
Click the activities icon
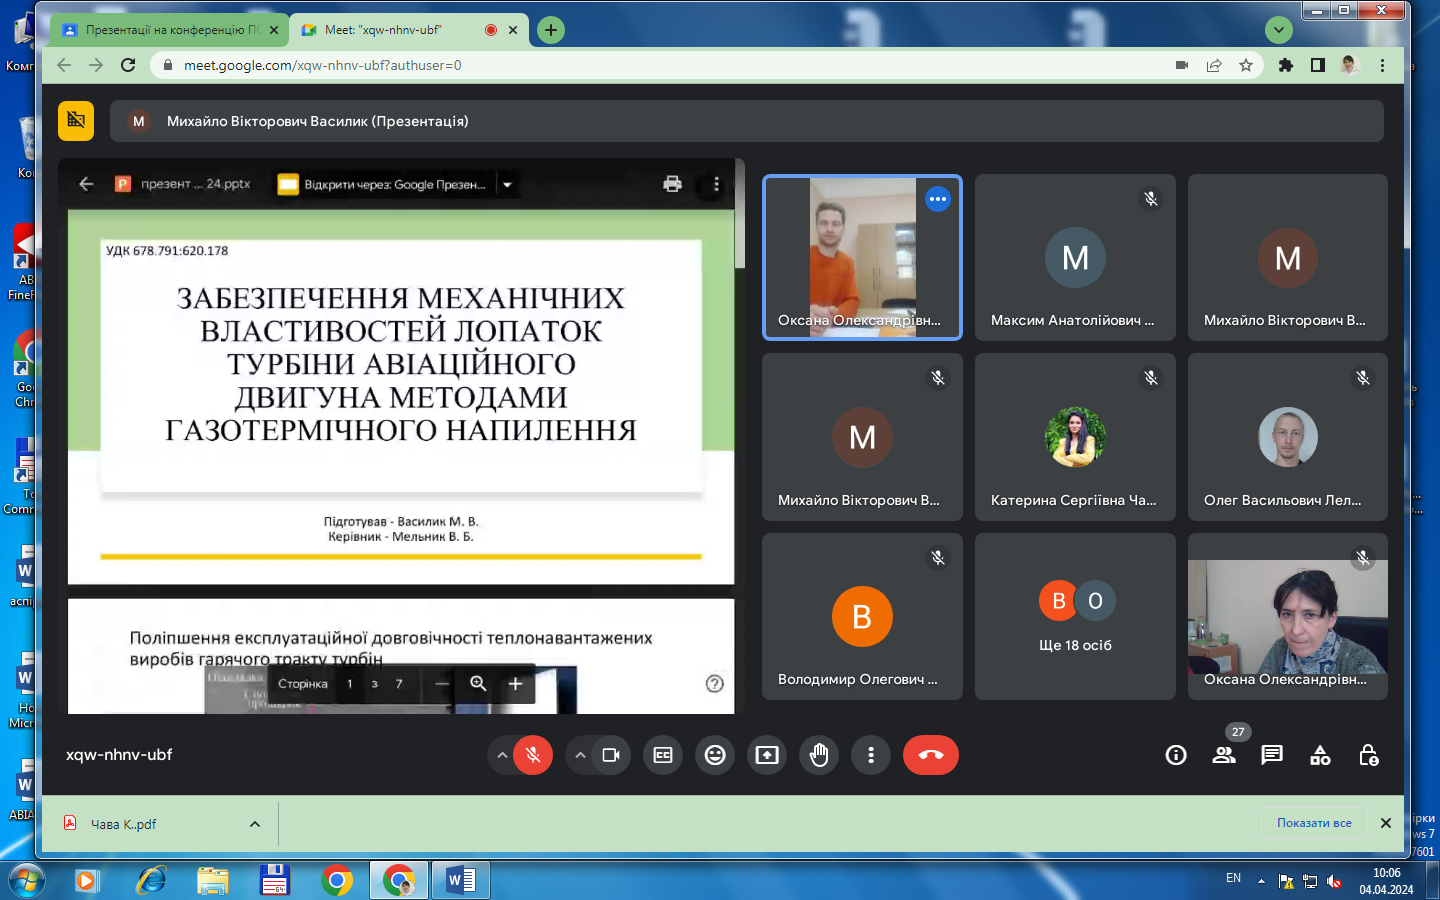[x=1320, y=755]
